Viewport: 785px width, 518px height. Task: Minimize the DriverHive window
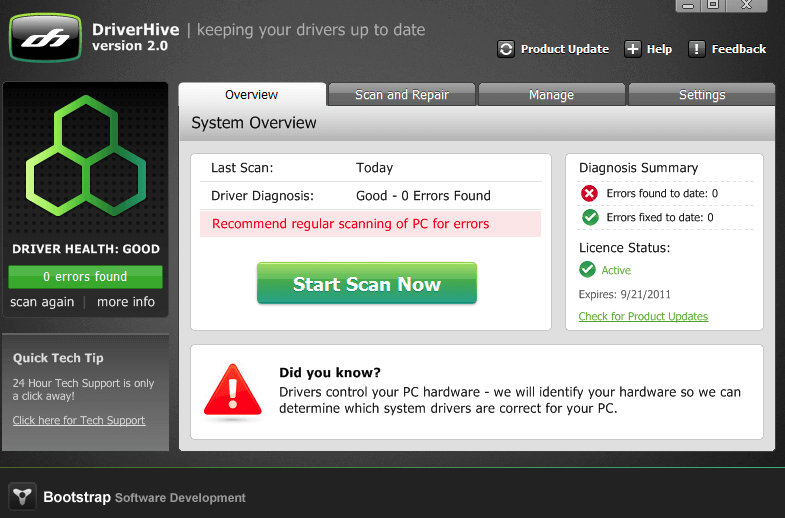688,6
